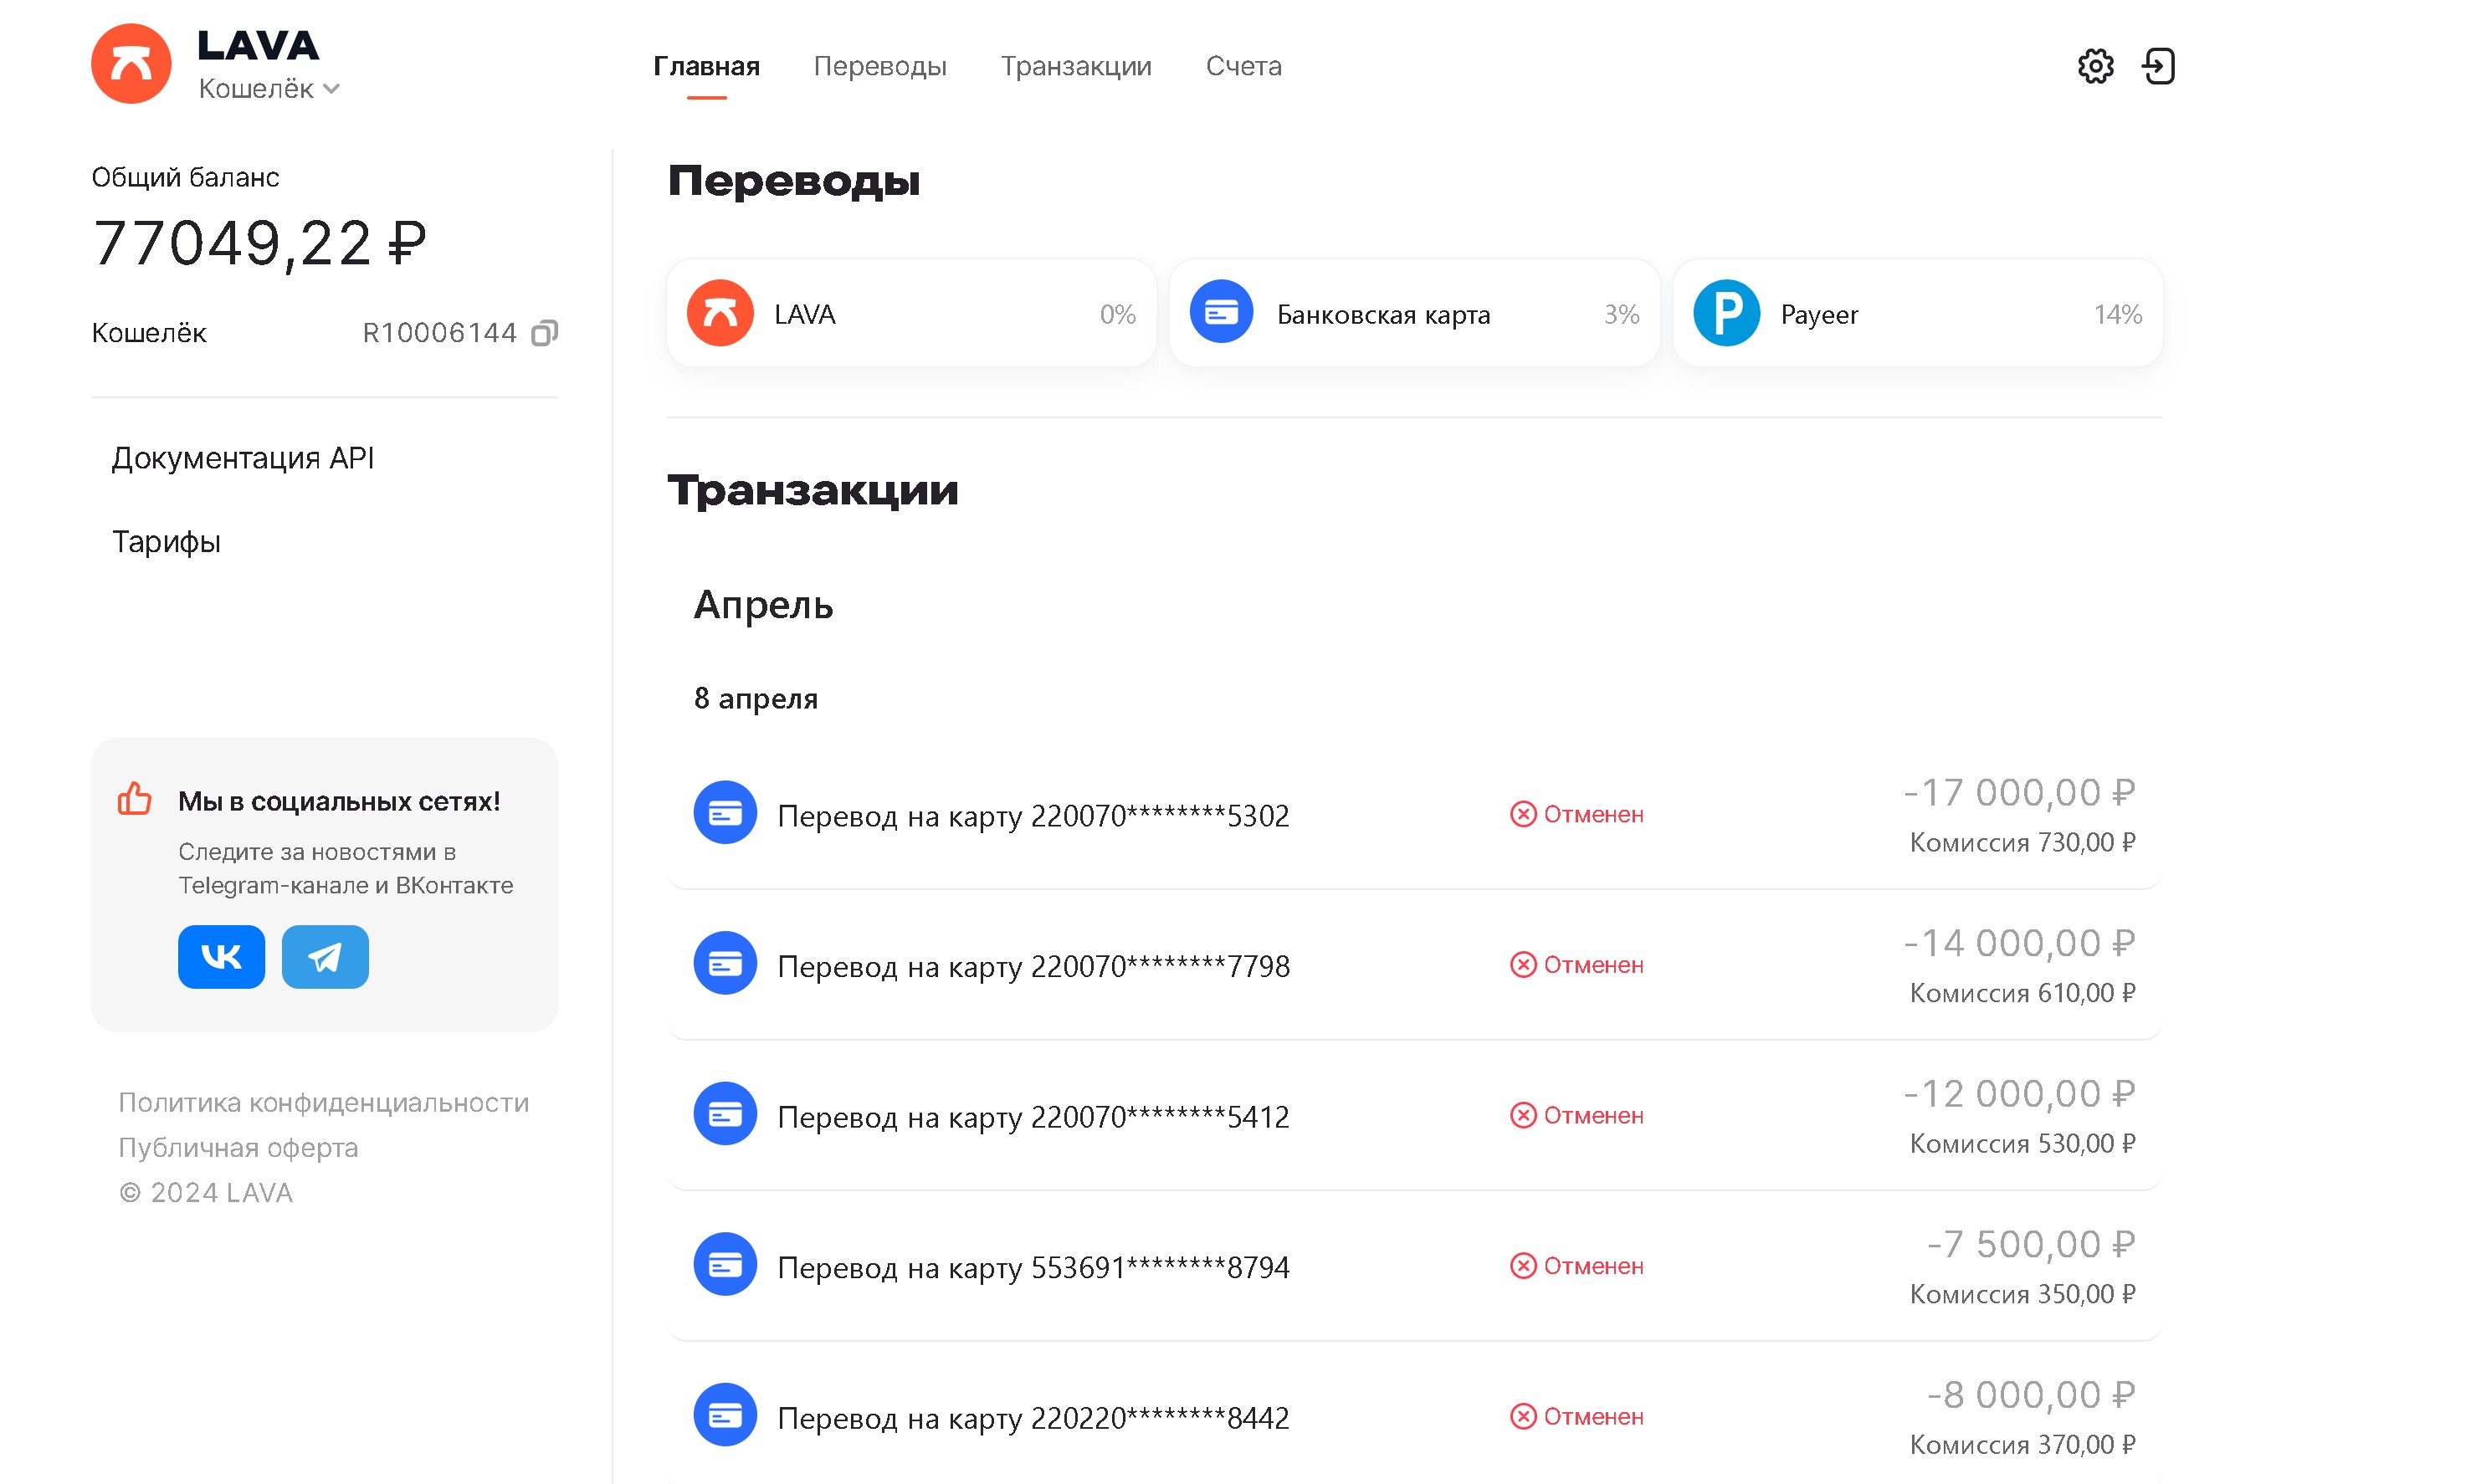
Task: Click card icon of transfer ending 7798
Action: [724, 964]
